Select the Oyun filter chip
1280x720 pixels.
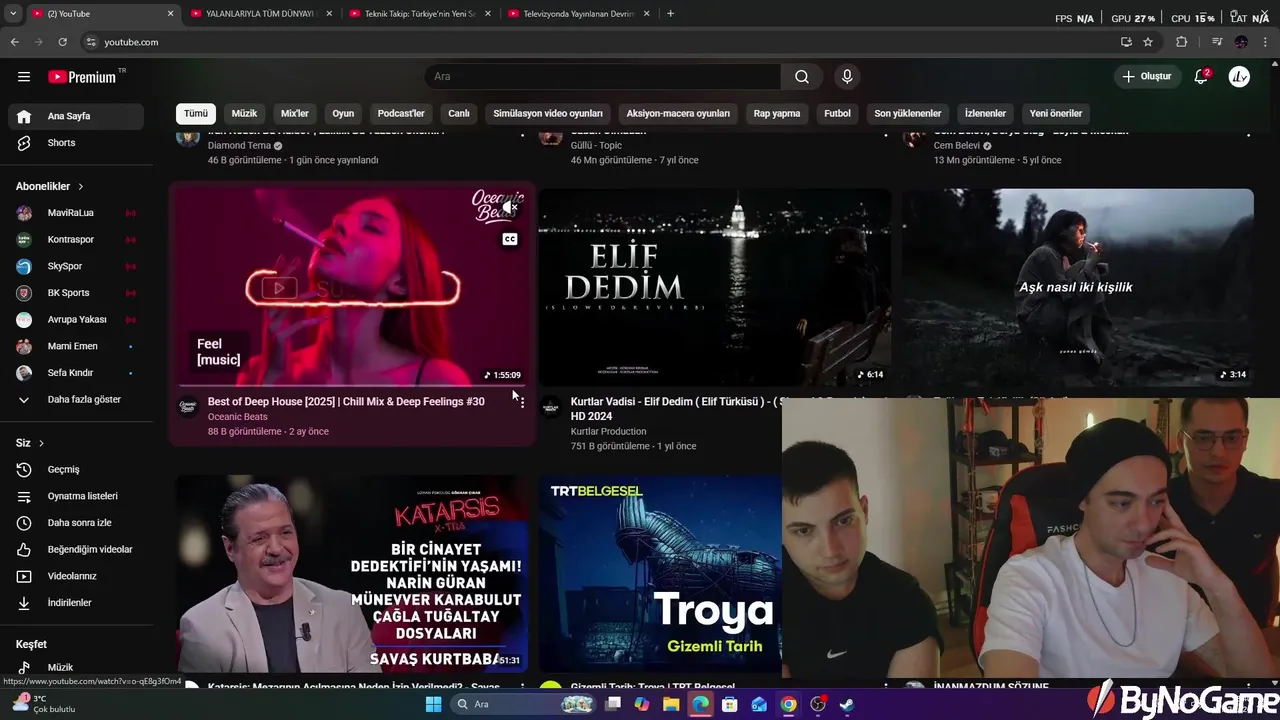pyautogui.click(x=343, y=113)
